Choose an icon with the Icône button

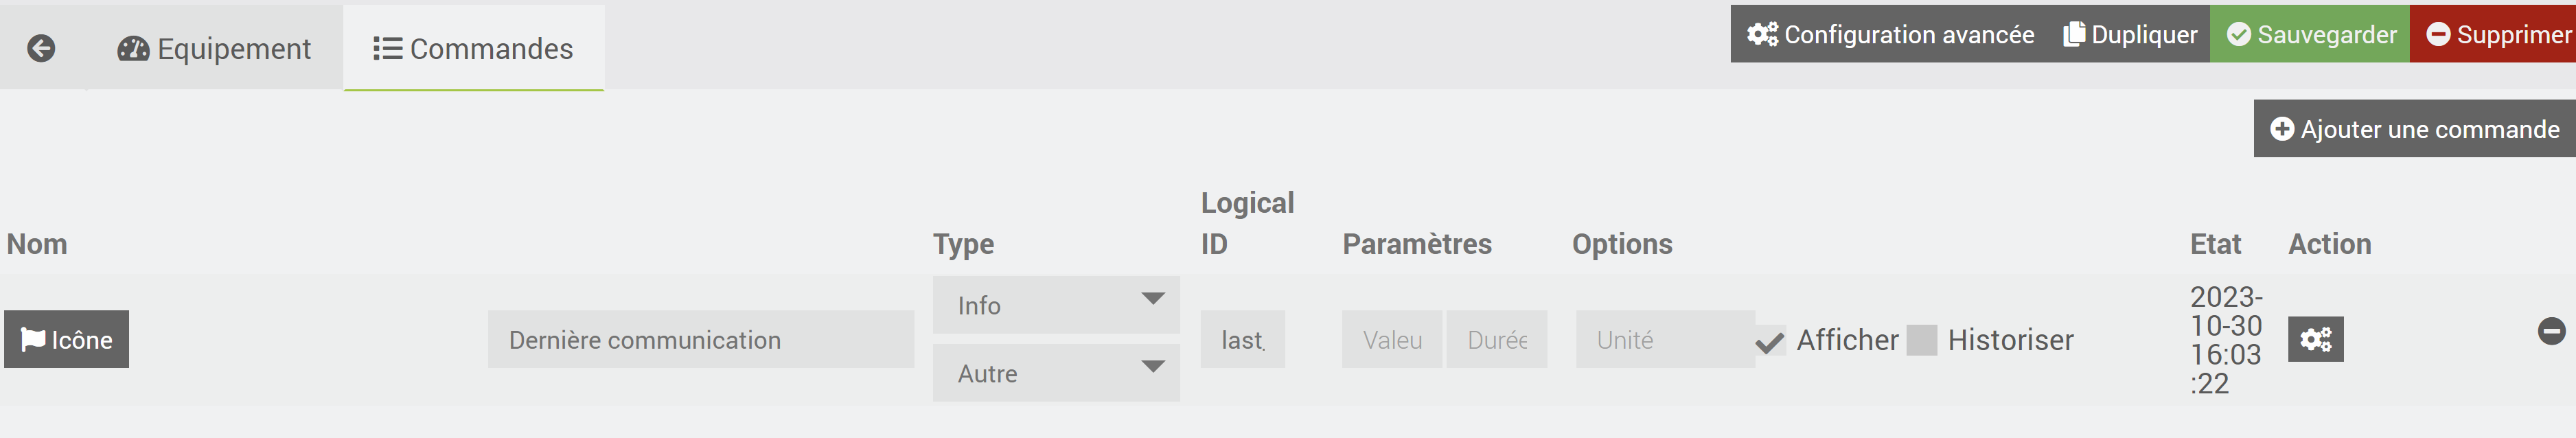point(67,340)
